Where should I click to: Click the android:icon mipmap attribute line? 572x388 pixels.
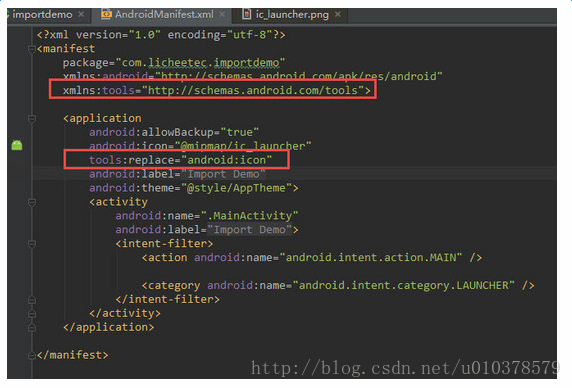click(x=200, y=146)
